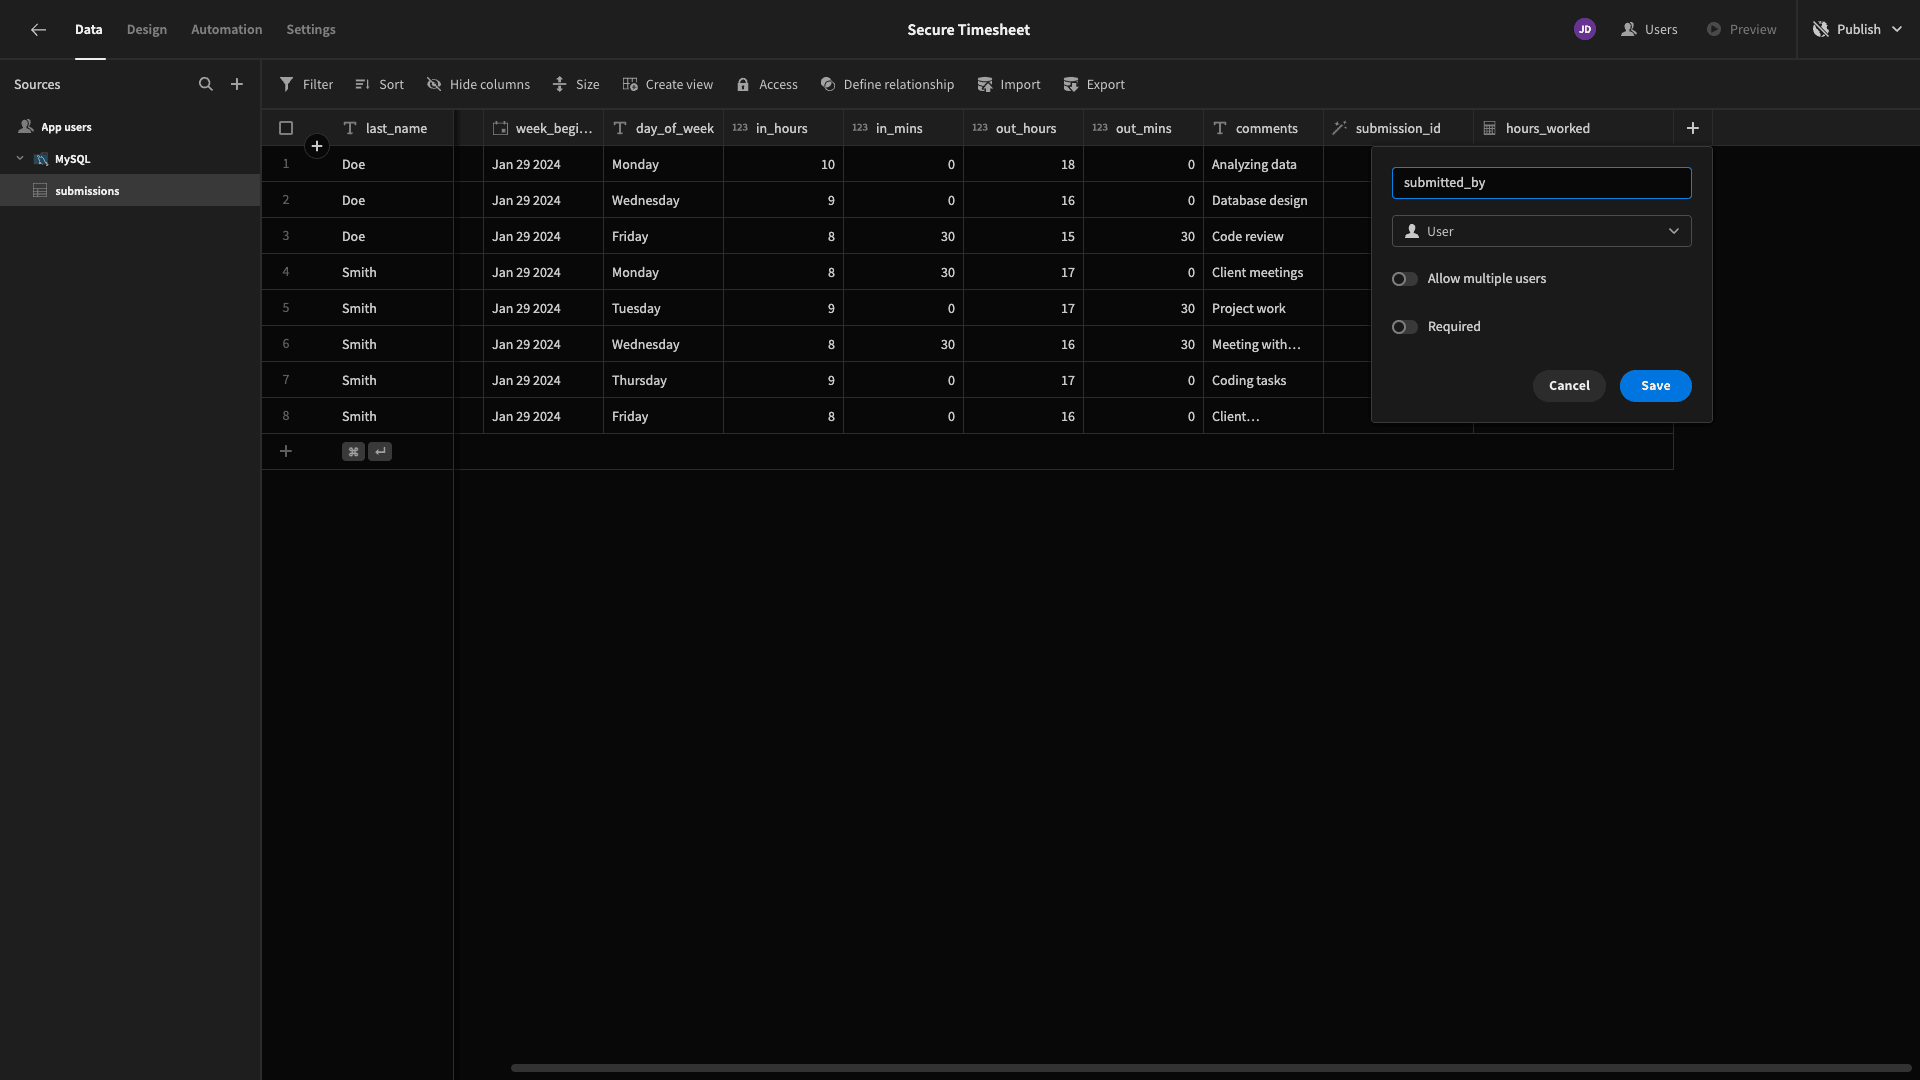Collapse the MySQL source tree
The width and height of the screenshot is (1920, 1080).
tap(20, 159)
